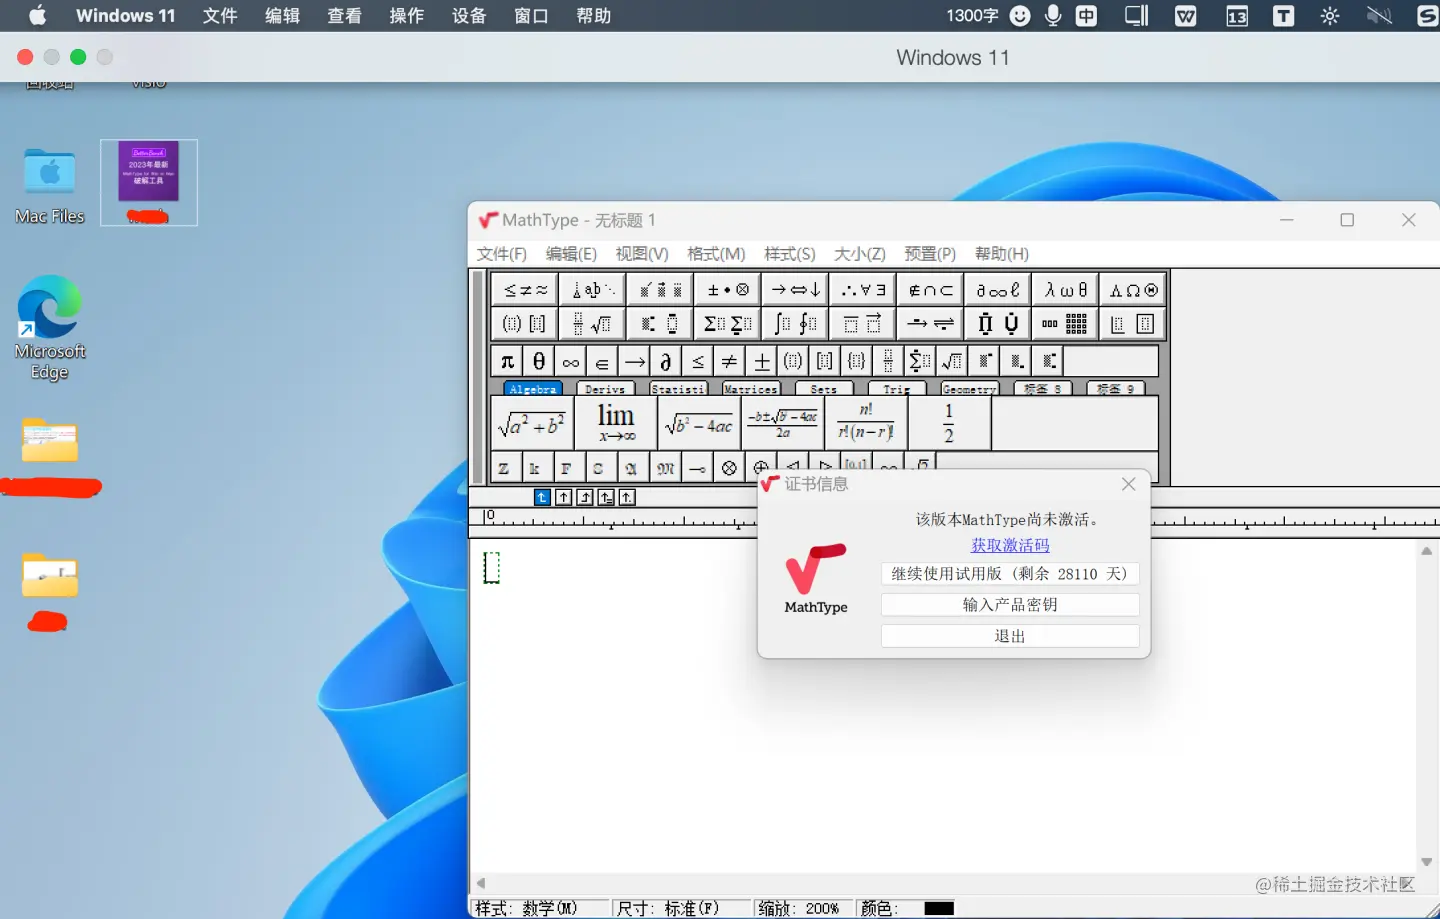Open the fence templates palette

coord(525,324)
